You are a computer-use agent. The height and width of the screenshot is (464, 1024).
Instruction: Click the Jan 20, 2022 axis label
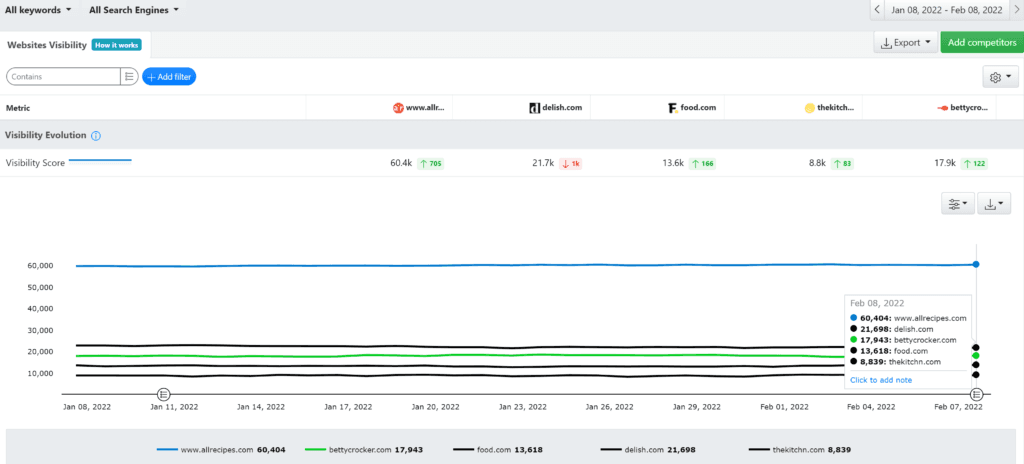[434, 406]
